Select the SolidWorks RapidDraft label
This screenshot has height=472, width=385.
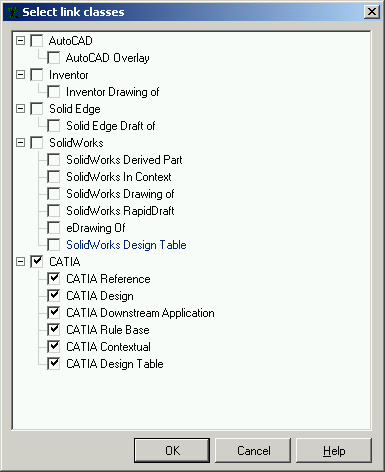point(120,211)
